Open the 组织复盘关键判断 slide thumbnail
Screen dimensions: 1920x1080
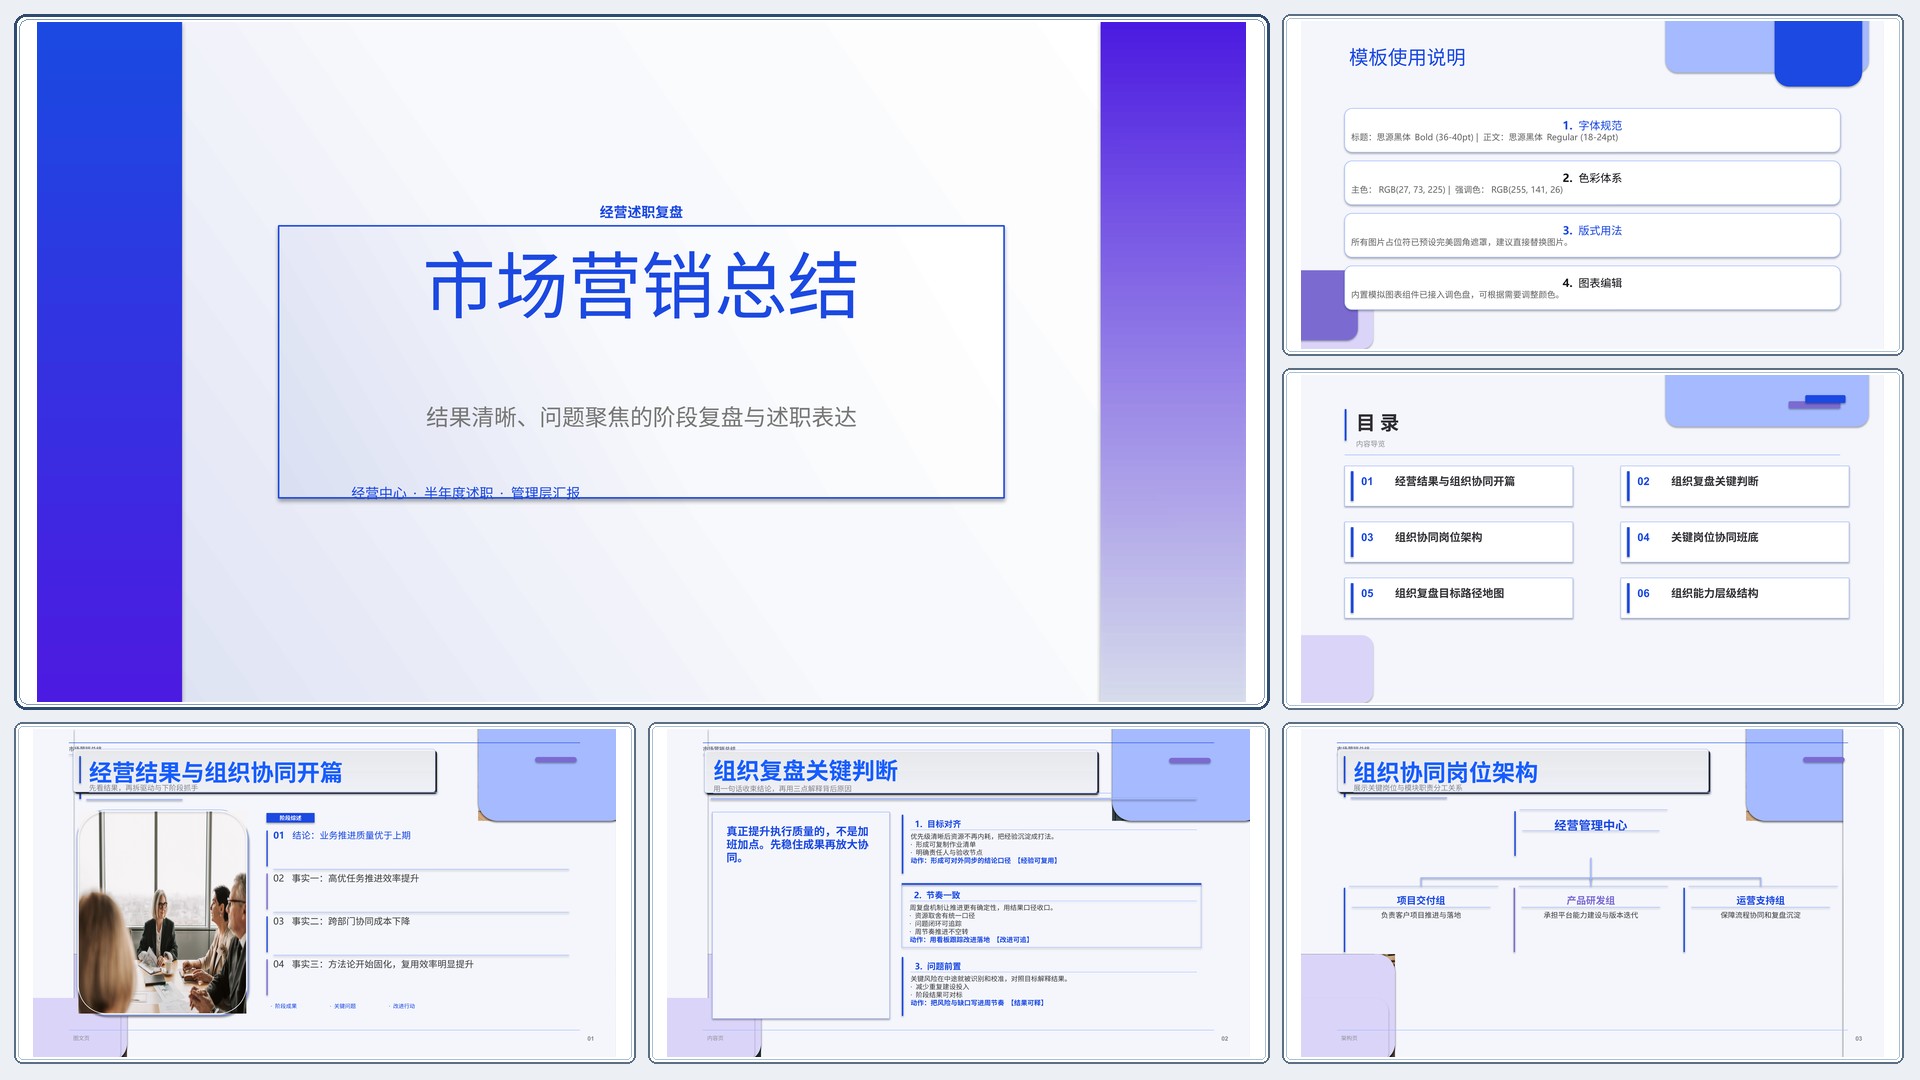[x=958, y=893]
